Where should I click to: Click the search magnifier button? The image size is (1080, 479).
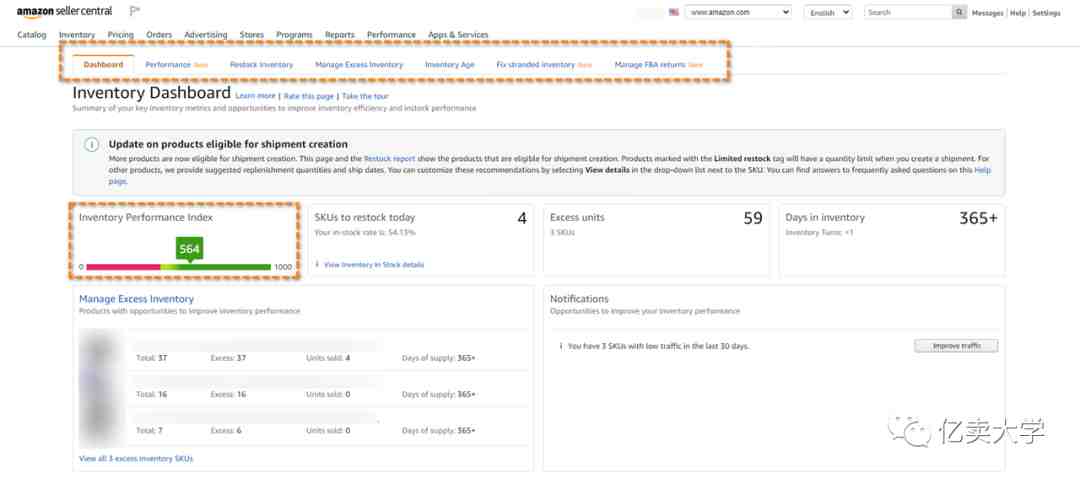click(959, 12)
